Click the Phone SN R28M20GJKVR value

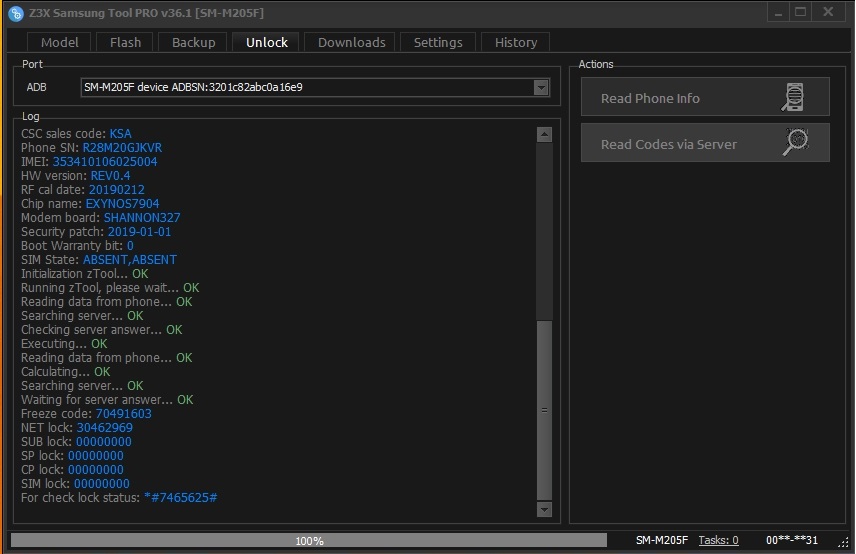point(122,148)
